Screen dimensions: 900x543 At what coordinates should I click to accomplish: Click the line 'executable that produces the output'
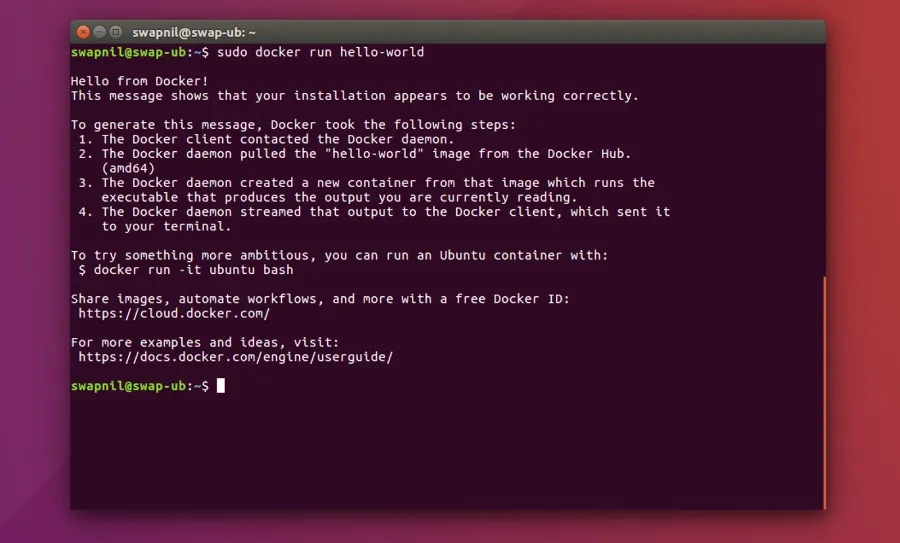tap(339, 197)
